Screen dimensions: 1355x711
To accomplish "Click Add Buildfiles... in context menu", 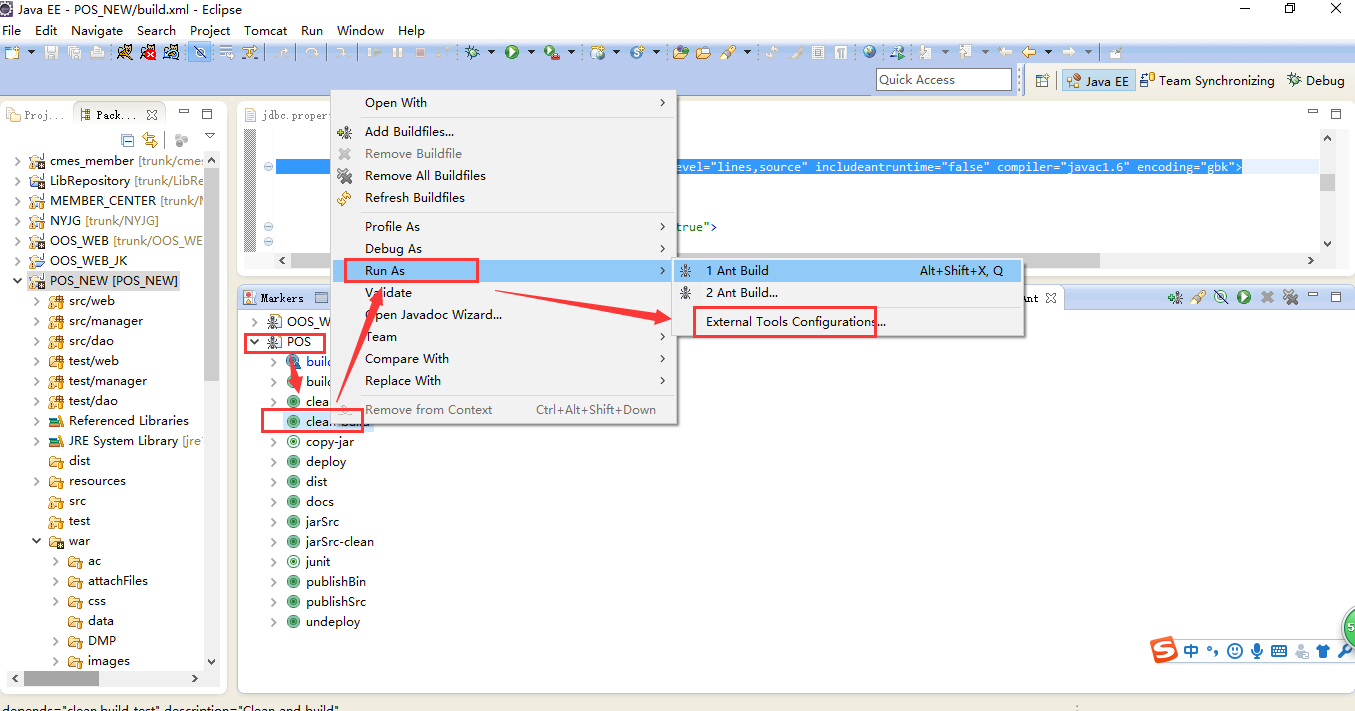I will tap(503, 131).
